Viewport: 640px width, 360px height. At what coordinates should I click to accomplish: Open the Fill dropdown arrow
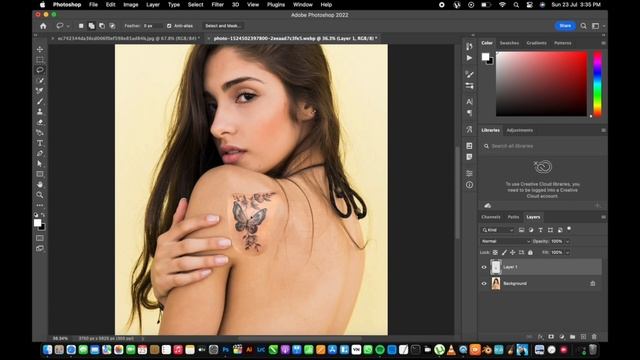tap(567, 253)
